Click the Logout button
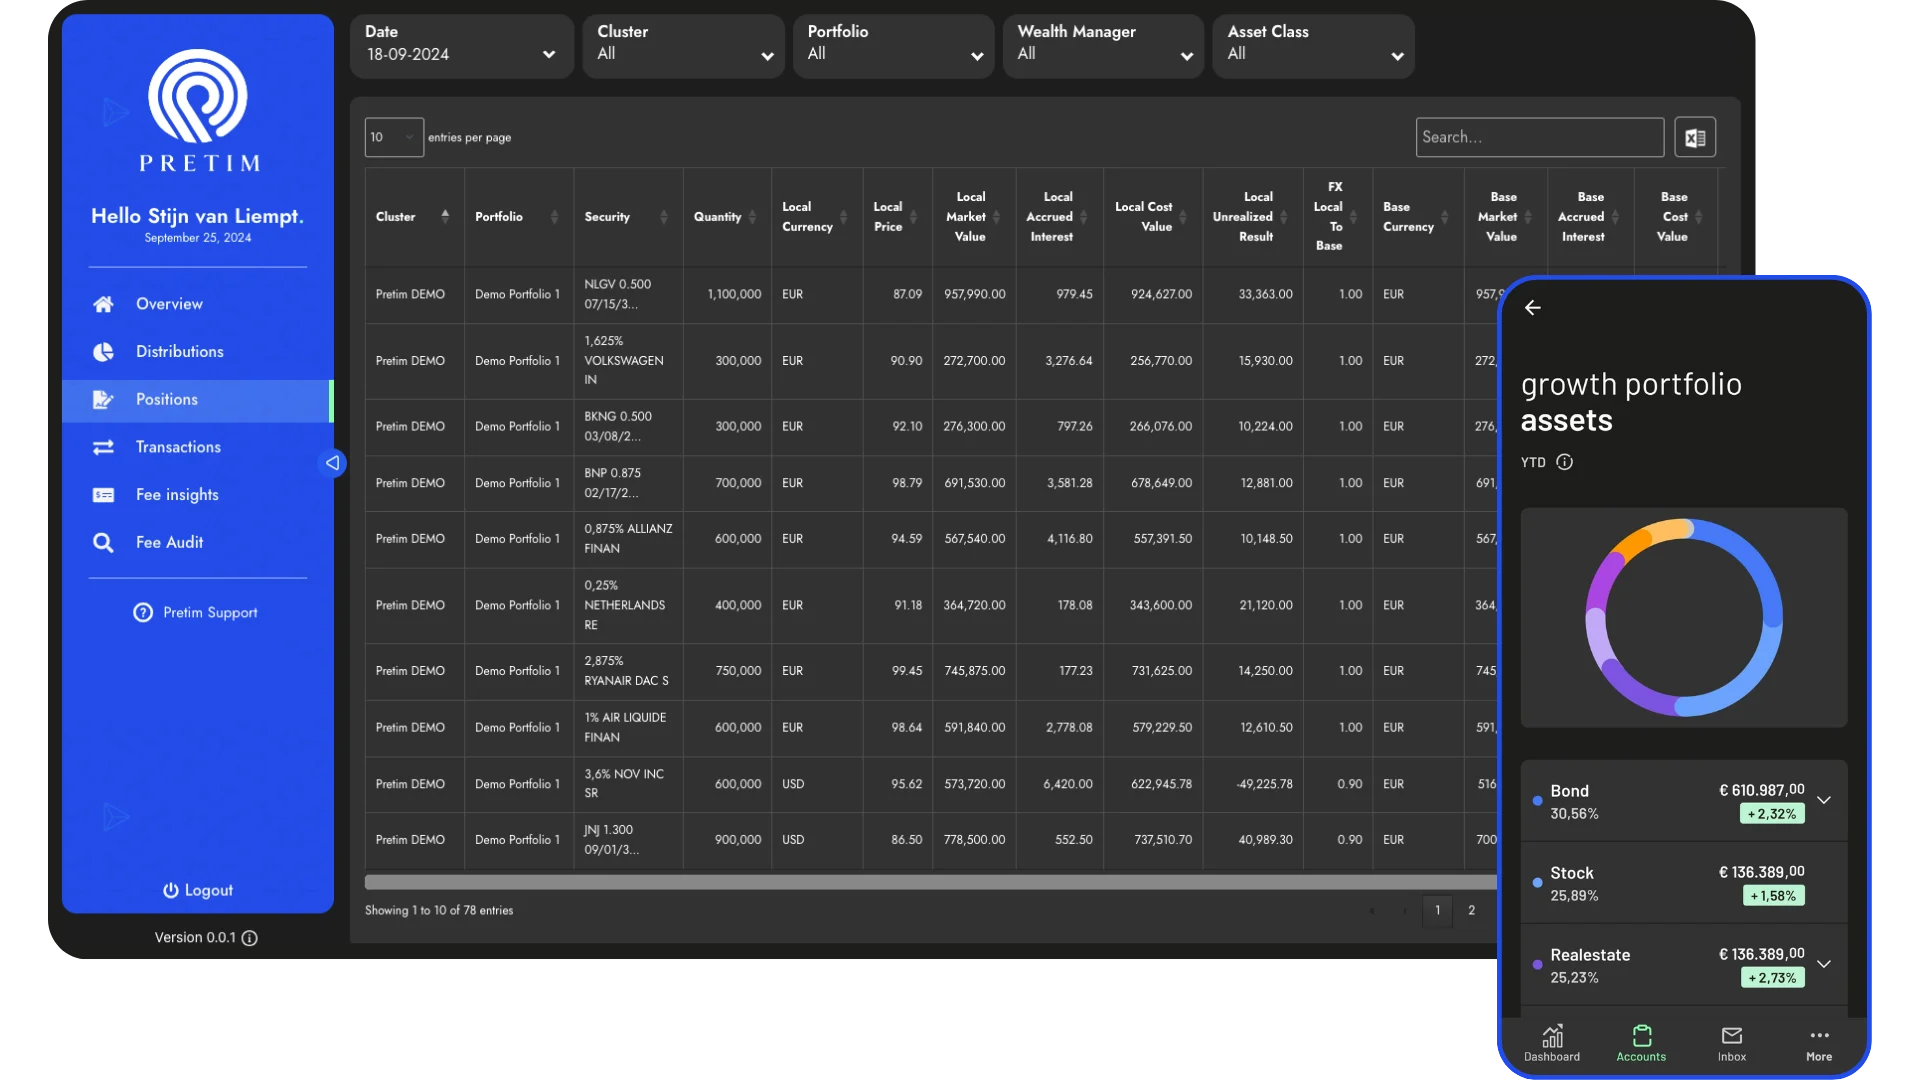This screenshot has height=1080, width=1920. coord(198,890)
